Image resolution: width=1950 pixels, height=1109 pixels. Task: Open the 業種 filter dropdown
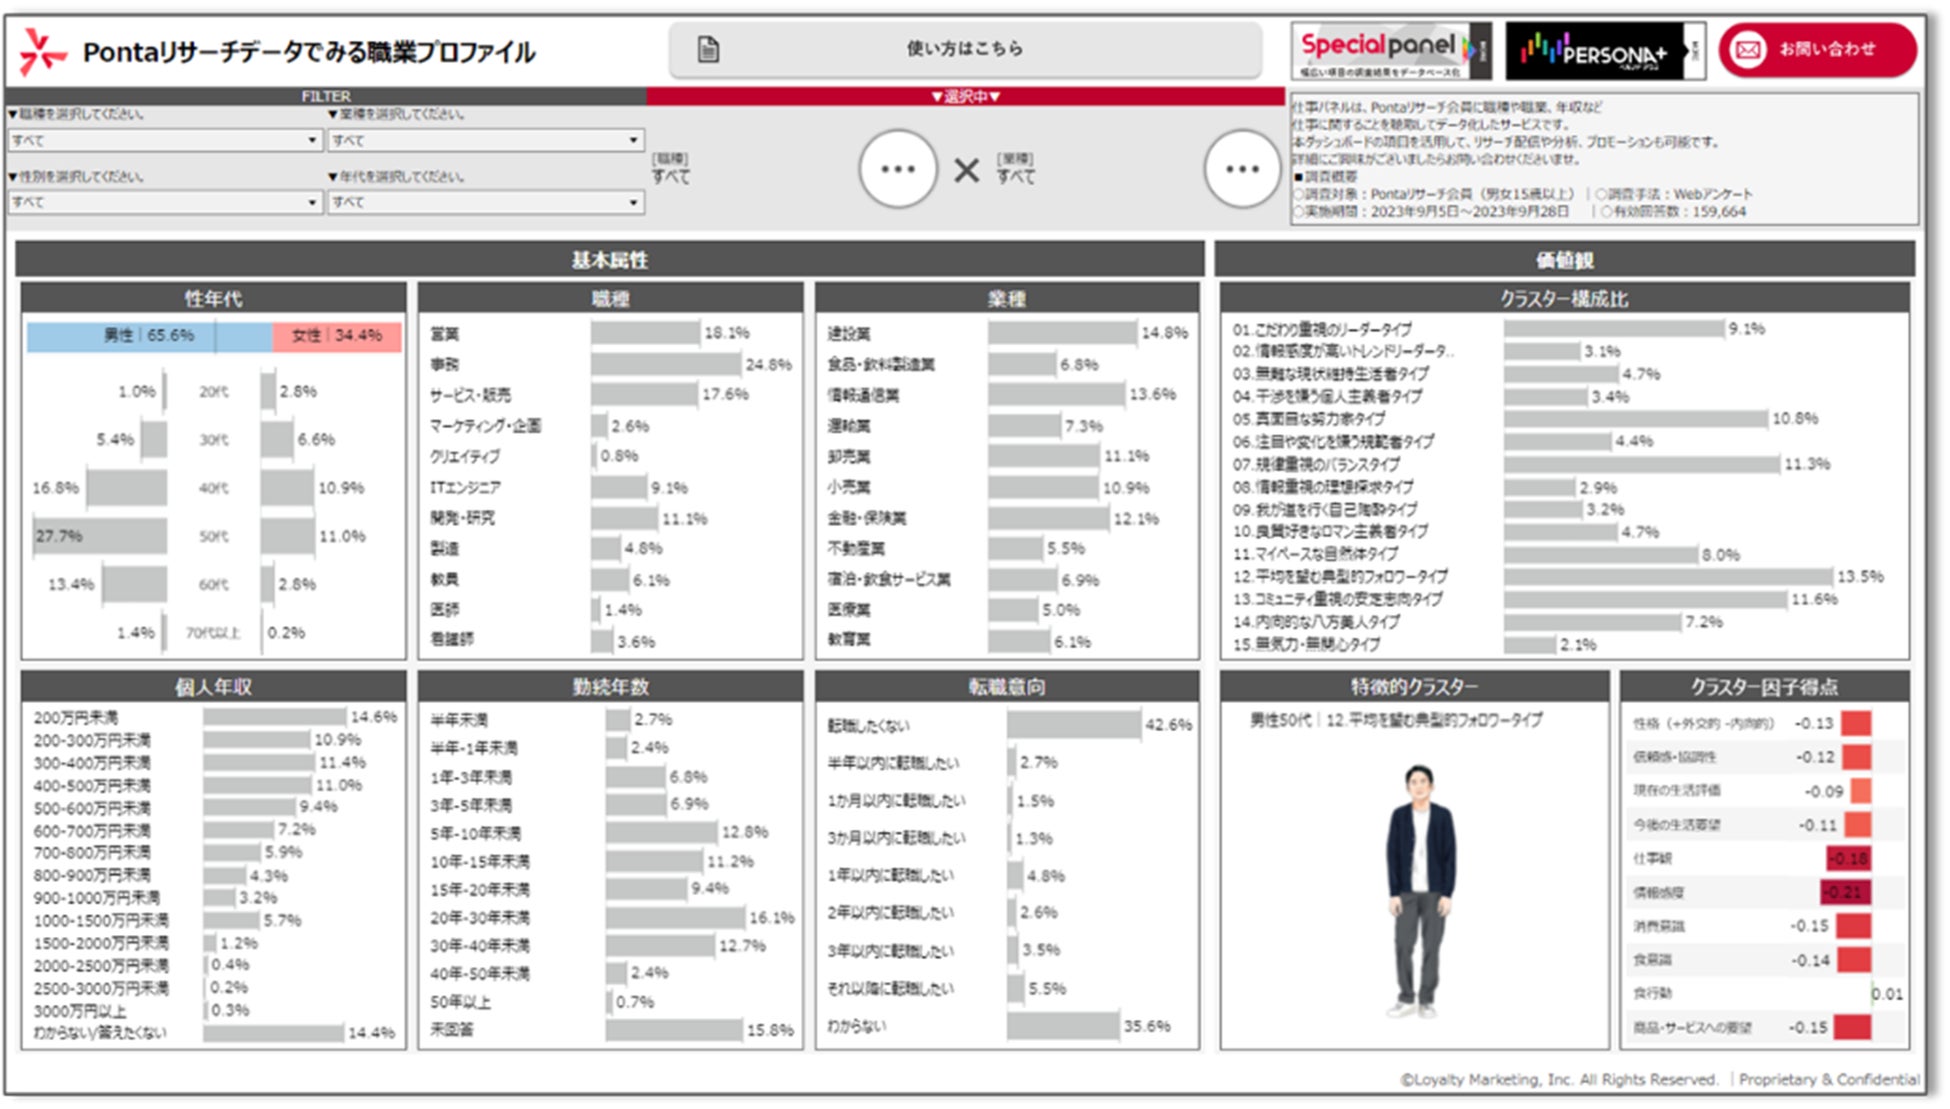click(485, 141)
